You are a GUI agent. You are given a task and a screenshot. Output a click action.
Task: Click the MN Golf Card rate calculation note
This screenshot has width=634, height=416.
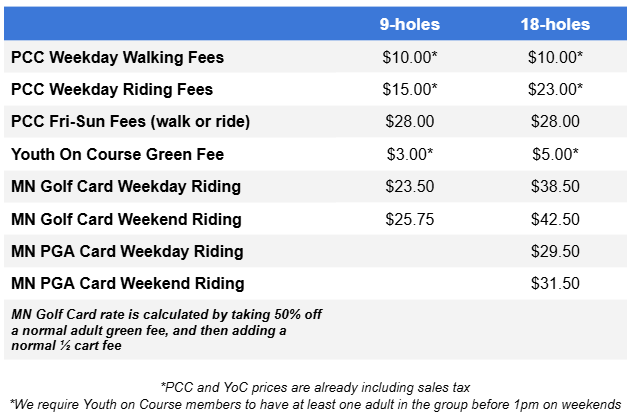point(167,329)
